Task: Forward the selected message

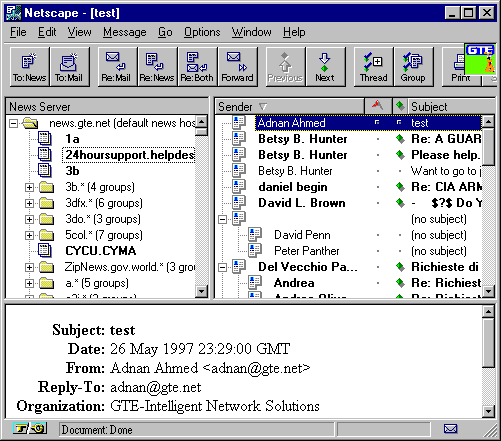Action: tap(237, 67)
